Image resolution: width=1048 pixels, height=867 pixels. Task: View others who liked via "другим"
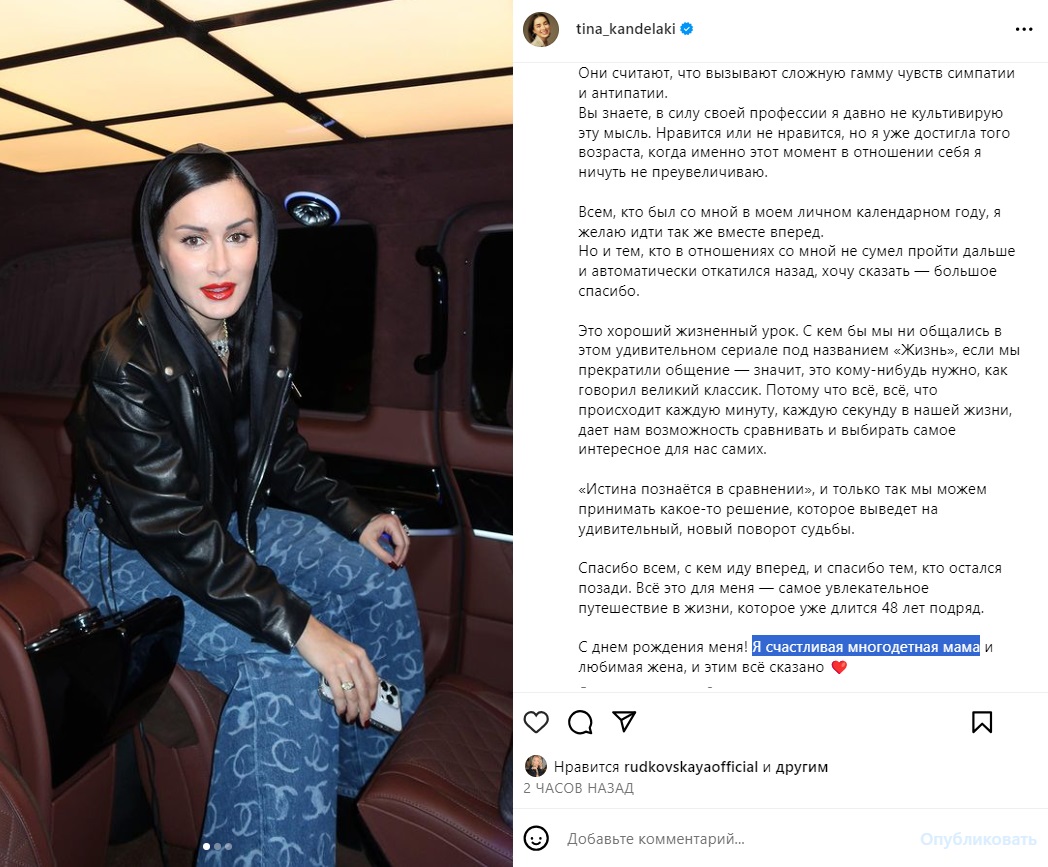click(x=801, y=767)
